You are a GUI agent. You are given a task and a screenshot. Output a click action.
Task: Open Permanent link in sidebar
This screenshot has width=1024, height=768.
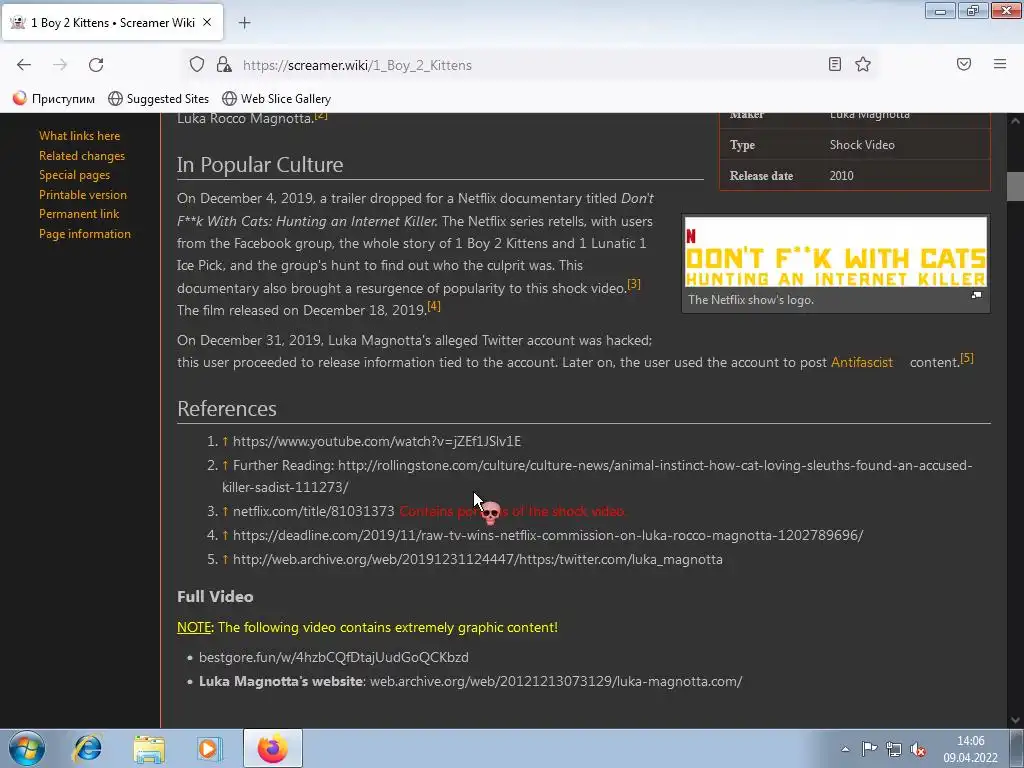(x=79, y=214)
